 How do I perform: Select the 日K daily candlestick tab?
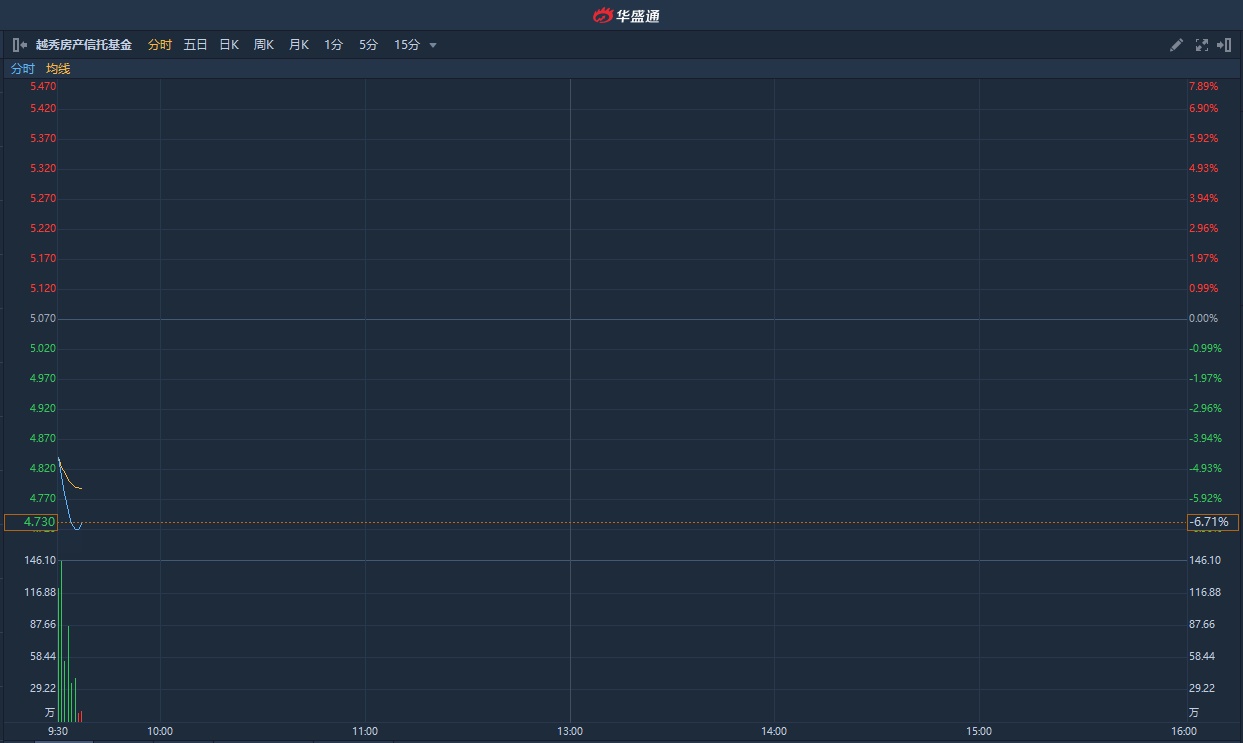229,45
